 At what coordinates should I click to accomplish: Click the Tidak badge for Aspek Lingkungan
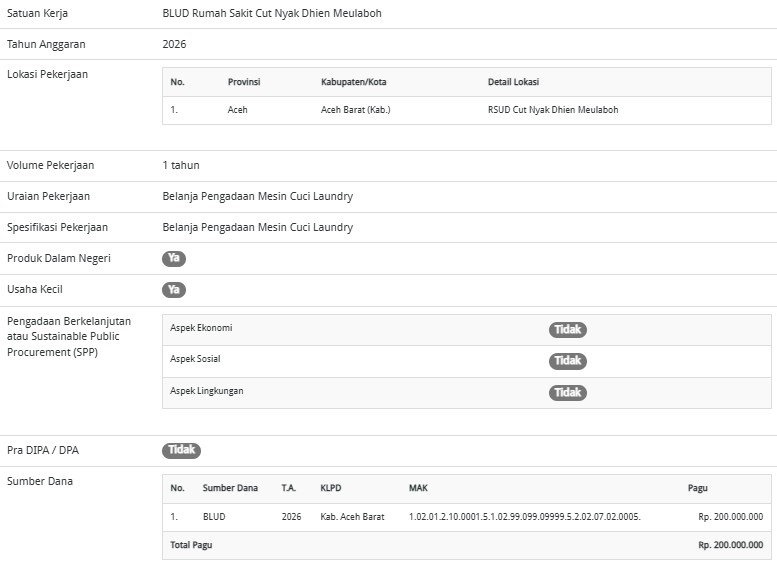pos(568,392)
